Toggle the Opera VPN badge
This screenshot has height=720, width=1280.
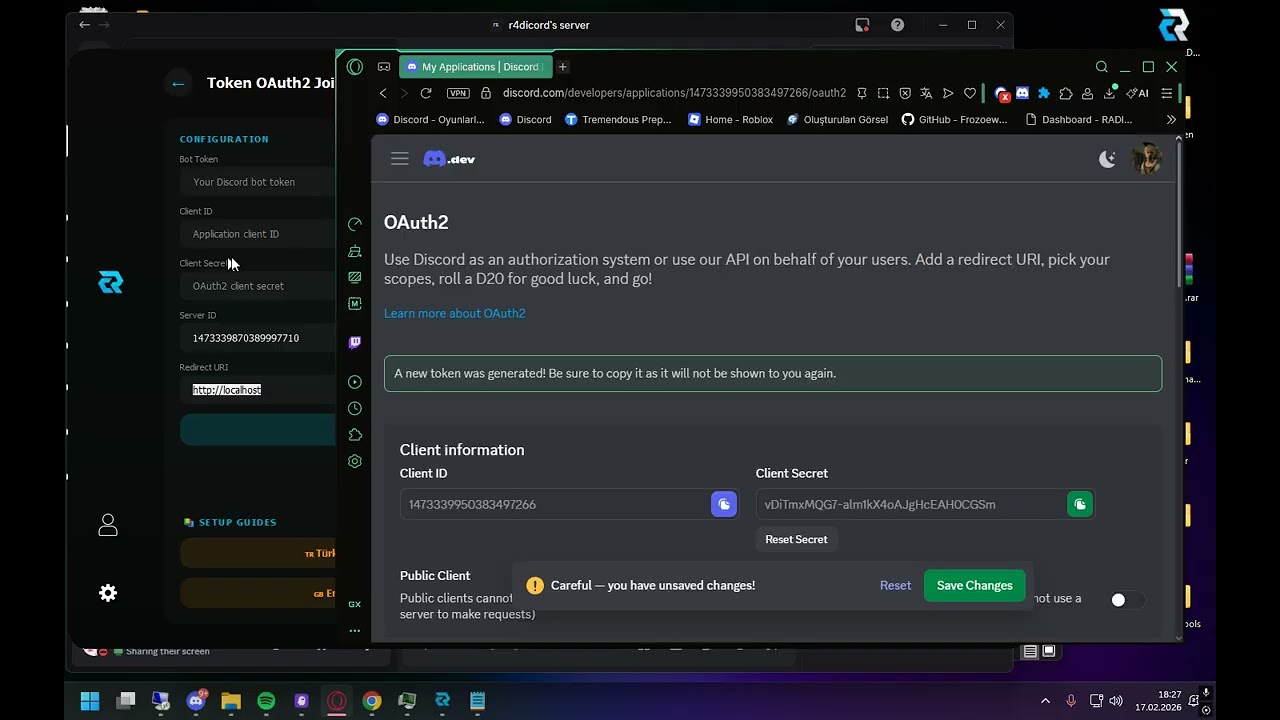tap(458, 93)
